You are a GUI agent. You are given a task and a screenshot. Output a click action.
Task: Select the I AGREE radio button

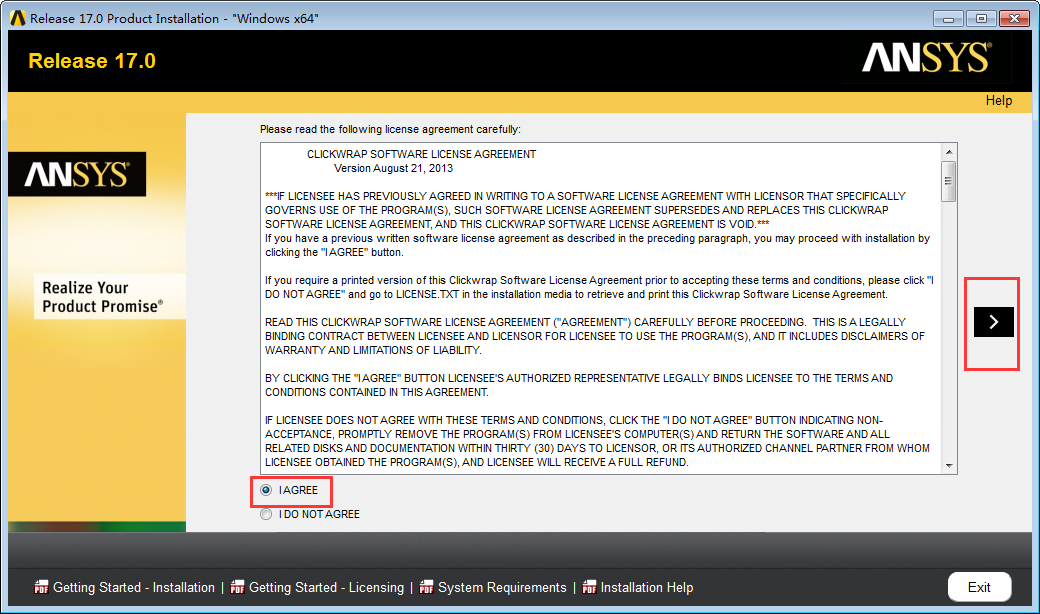[x=266, y=491]
